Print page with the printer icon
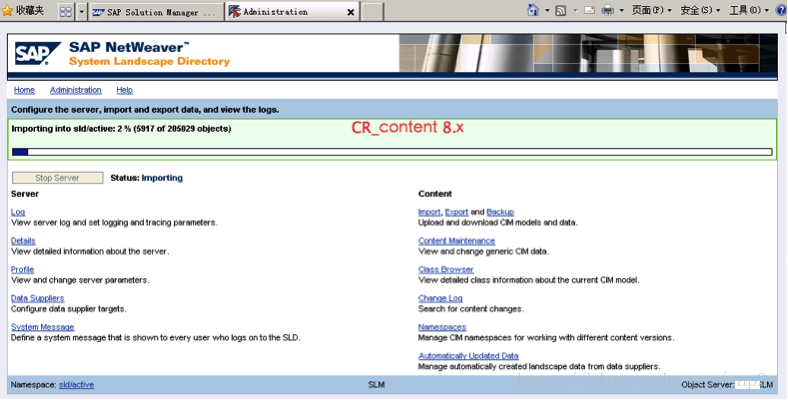Viewport: 788px width, 400px height. click(x=608, y=11)
